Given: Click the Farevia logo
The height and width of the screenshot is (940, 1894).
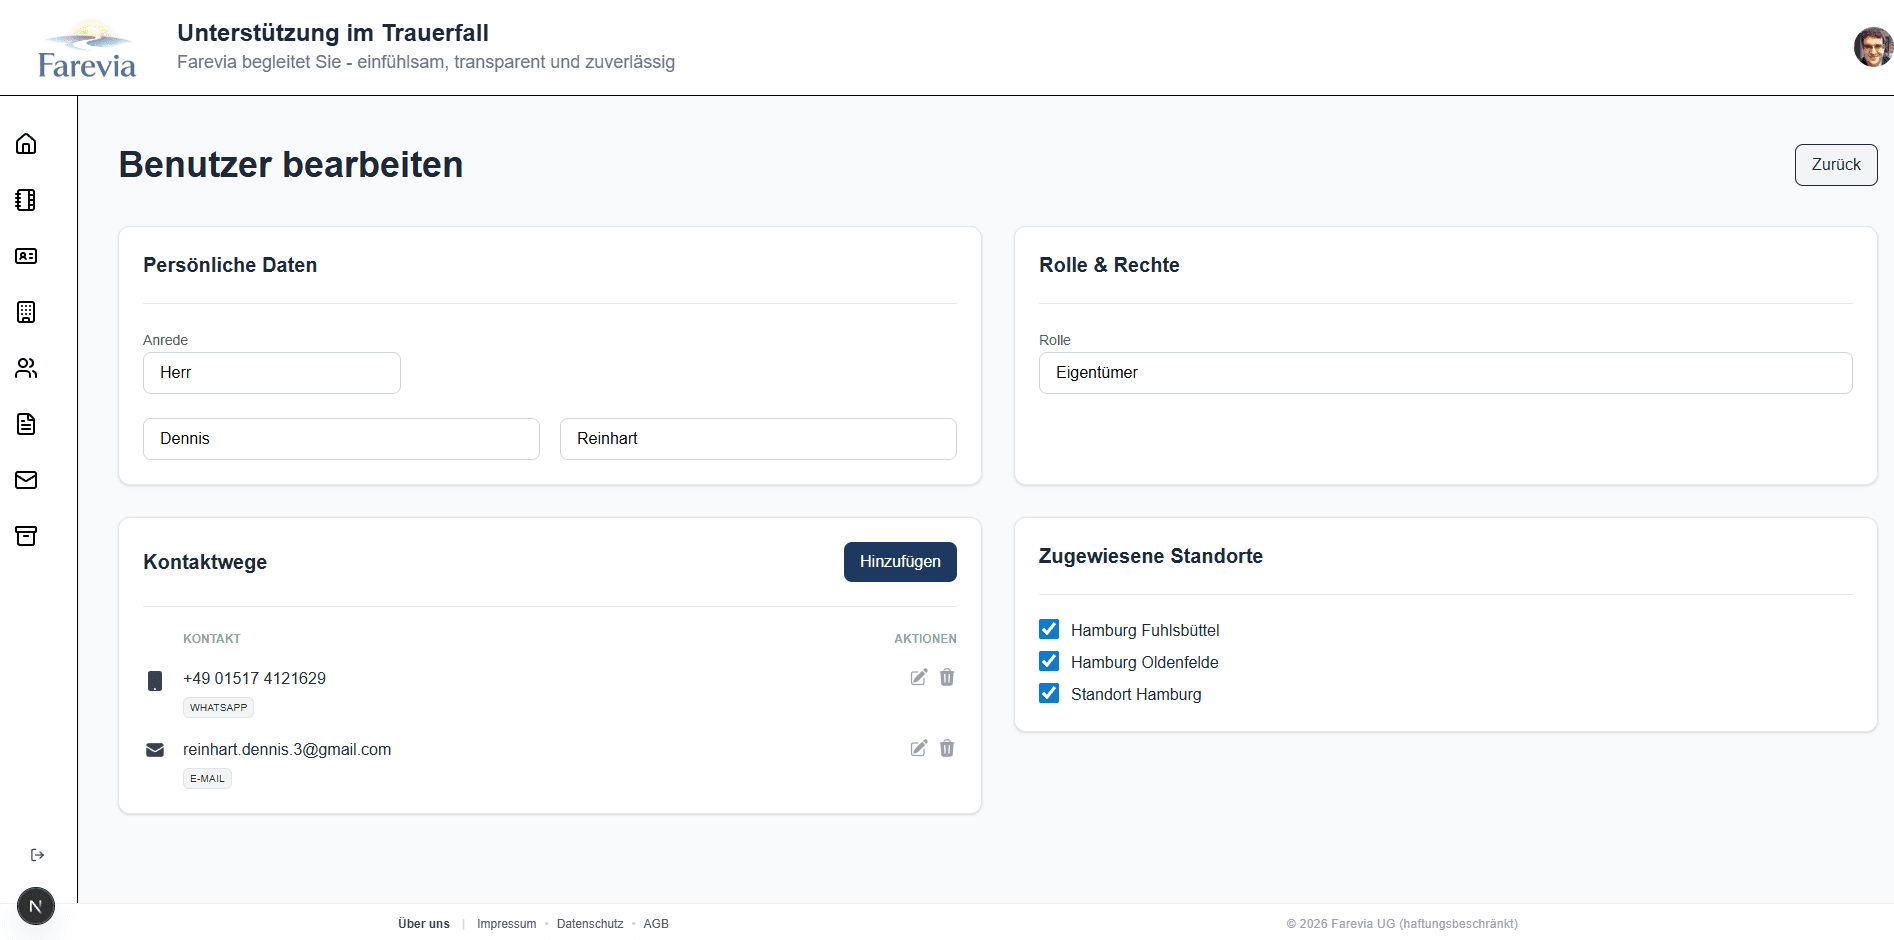Looking at the screenshot, I should [86, 50].
